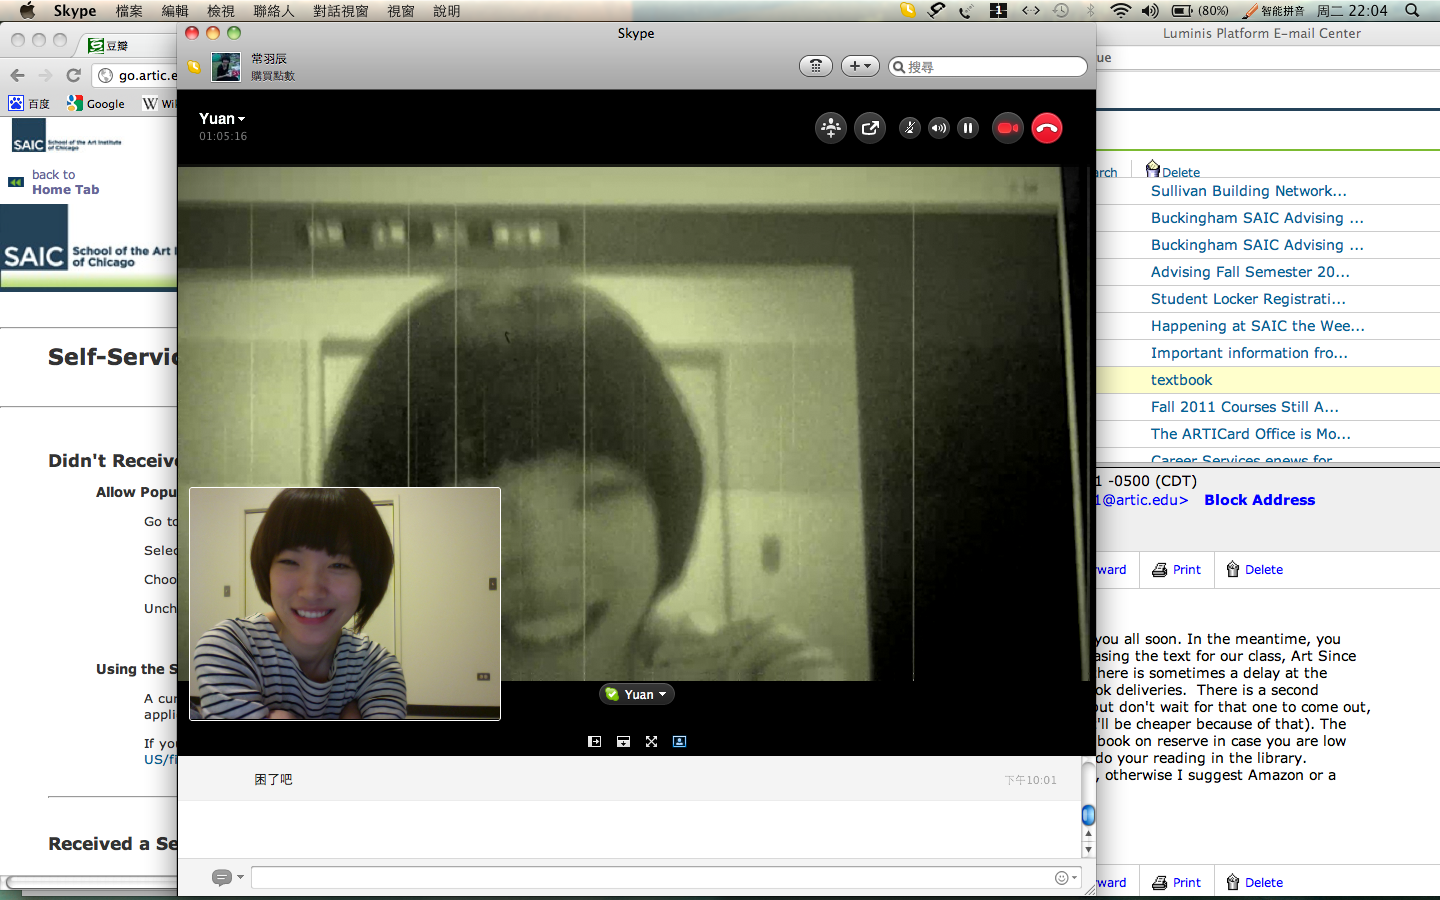Screen dimensions: 1440x900
Task: Click the yellow status icon beside the avatar
Action: 194,67
